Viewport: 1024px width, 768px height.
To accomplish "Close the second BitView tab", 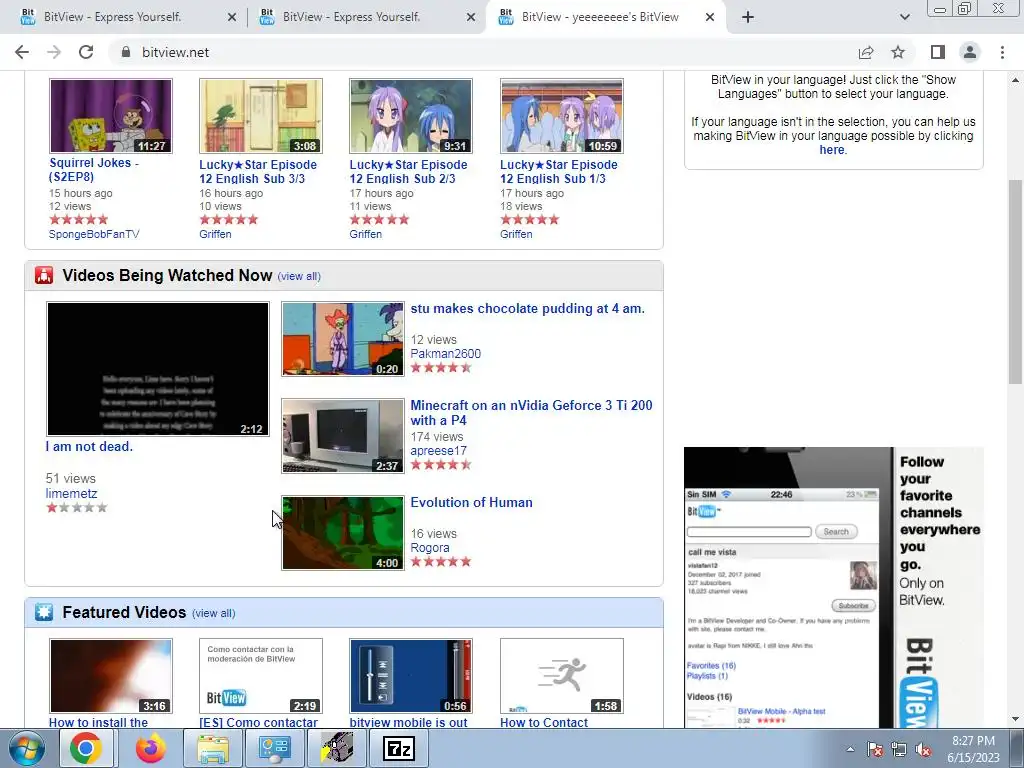I will tap(471, 18).
